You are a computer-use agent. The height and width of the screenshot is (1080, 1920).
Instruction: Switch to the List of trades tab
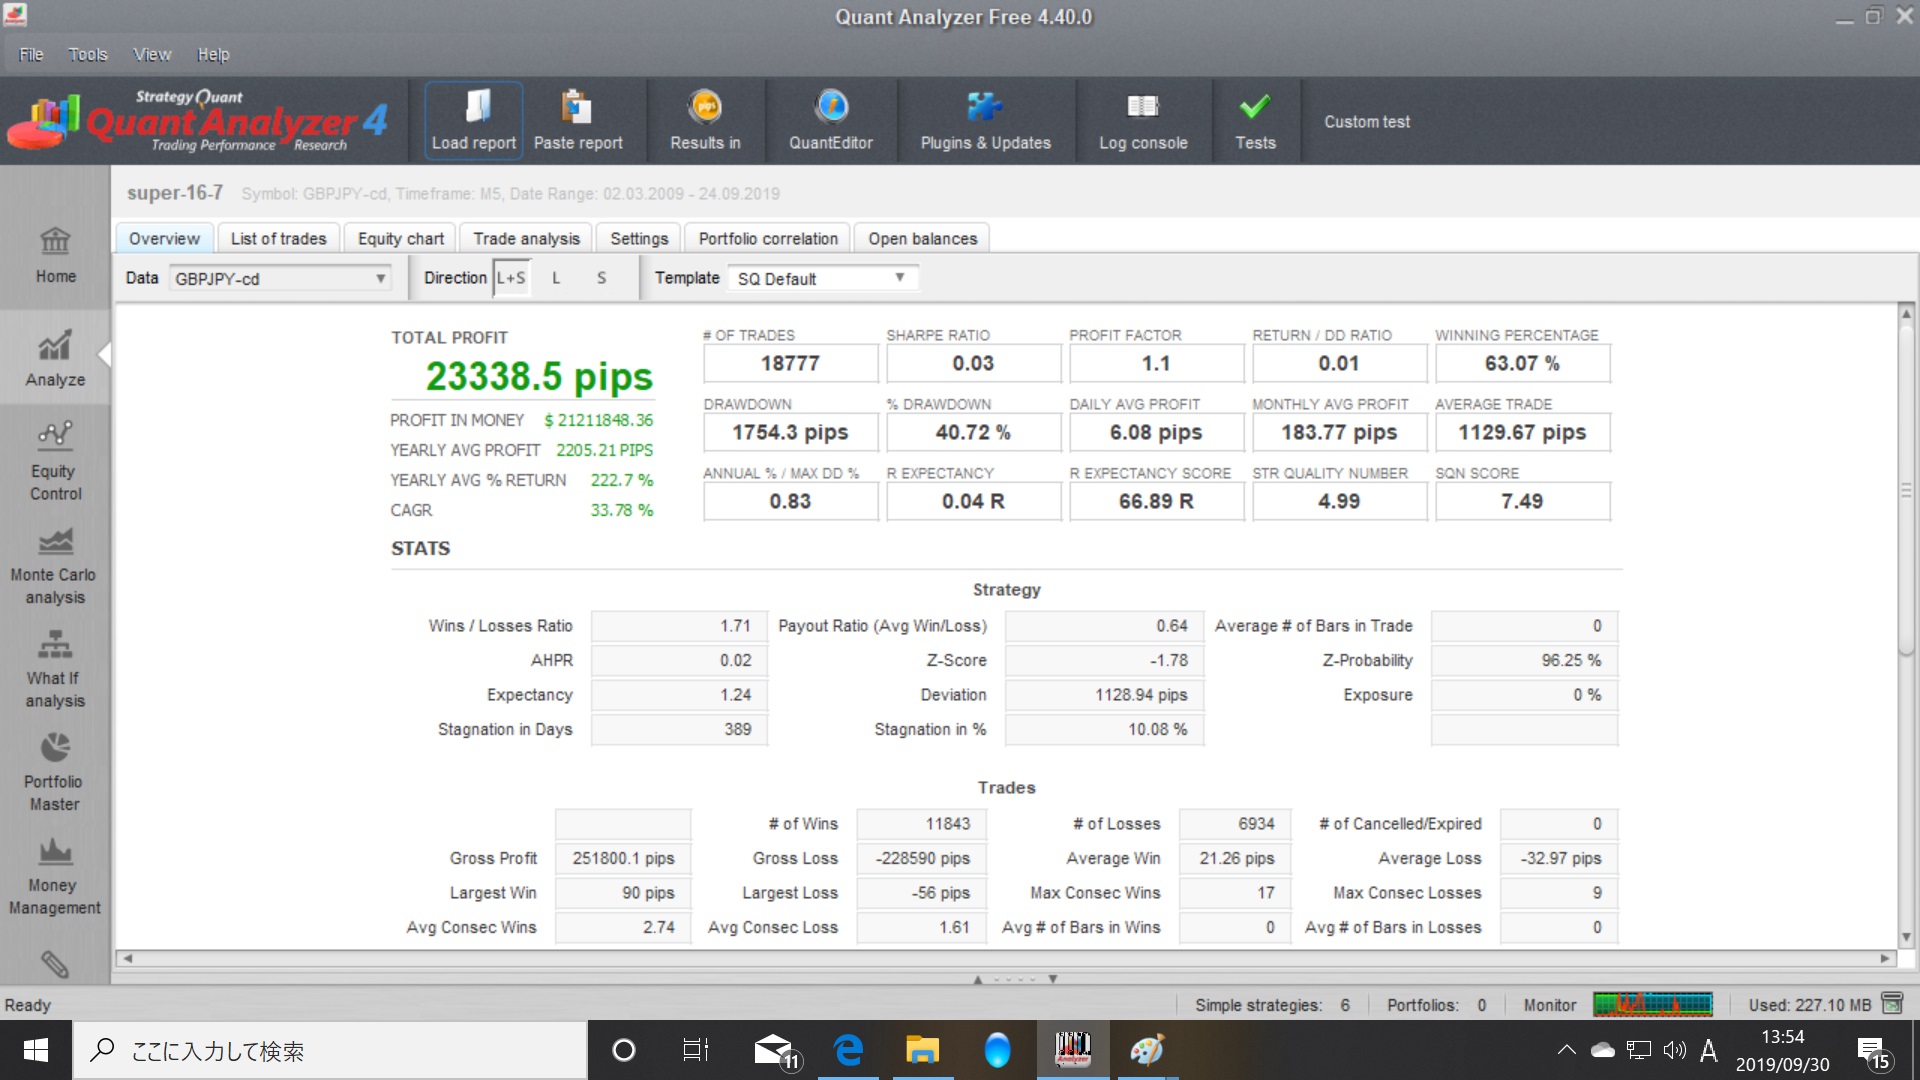pyautogui.click(x=278, y=238)
